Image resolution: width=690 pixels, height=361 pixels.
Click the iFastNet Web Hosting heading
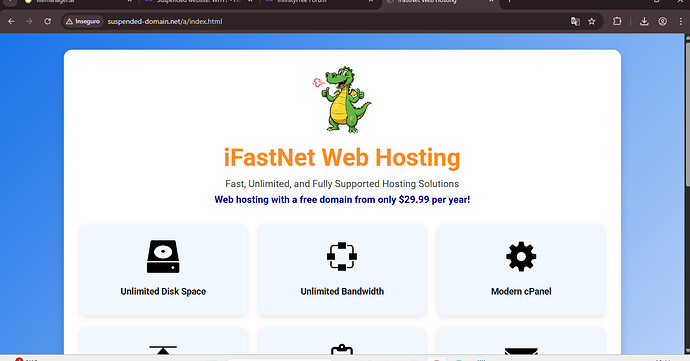342,158
